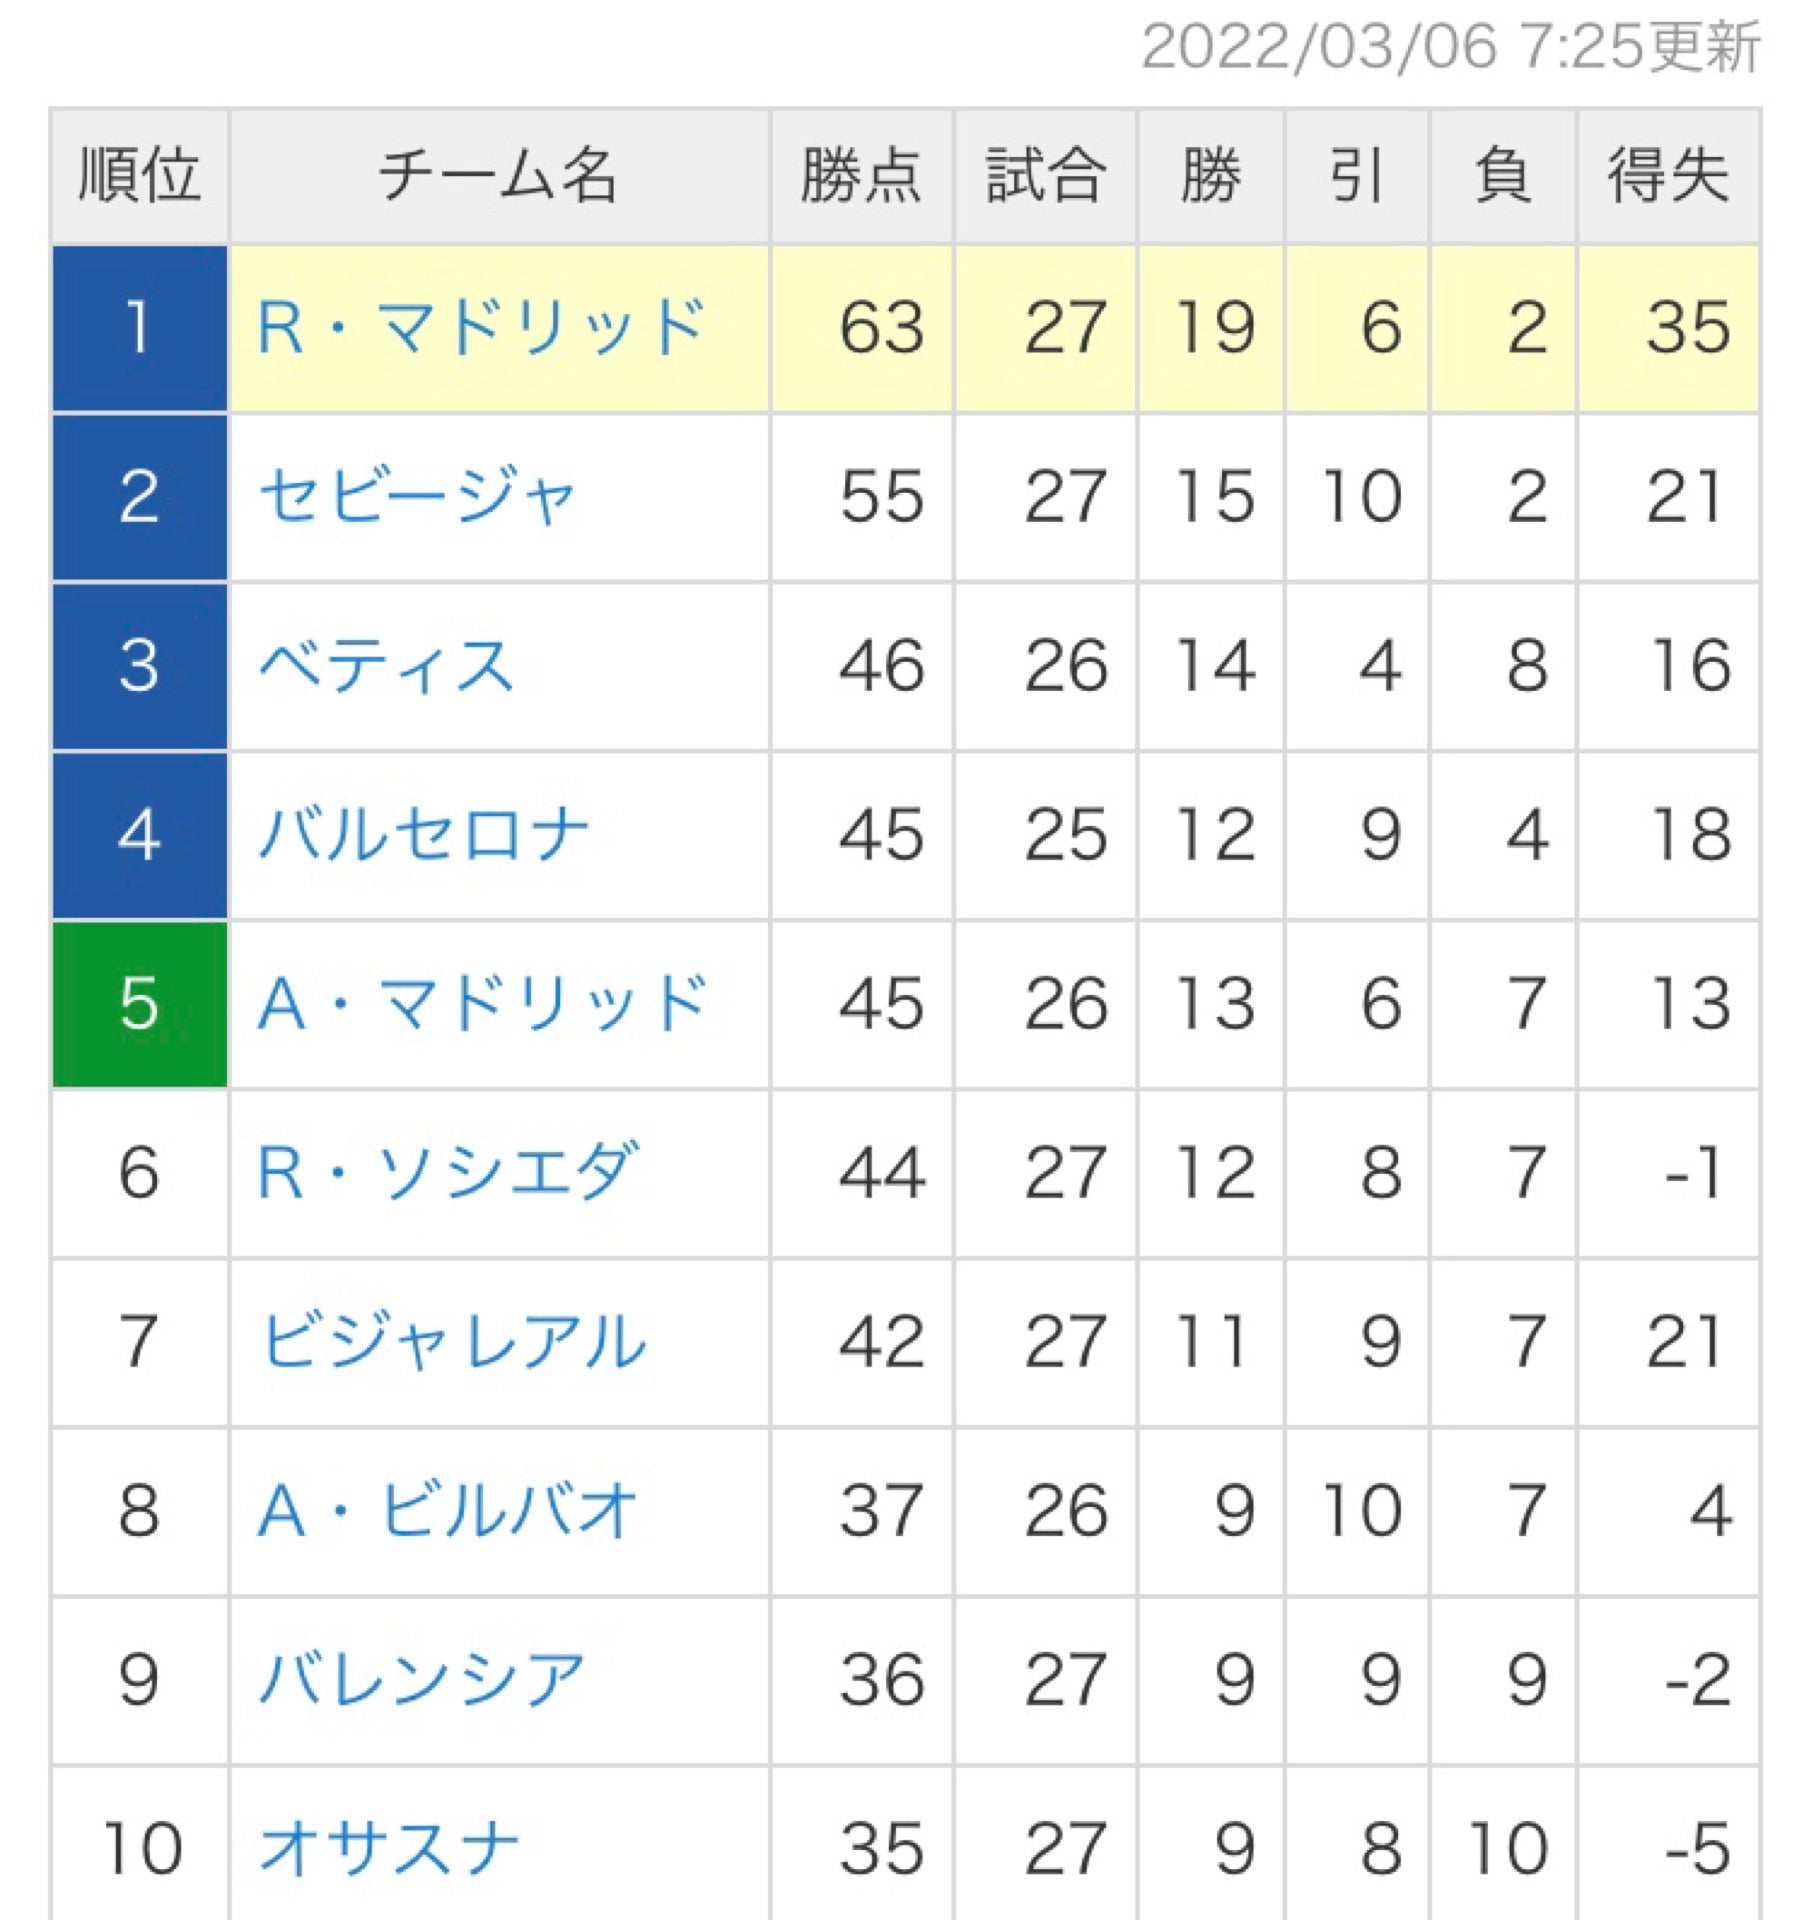This screenshot has height=1920, width=1812.
Task: Click the R・ソシエダ team name
Action: click(x=447, y=1172)
